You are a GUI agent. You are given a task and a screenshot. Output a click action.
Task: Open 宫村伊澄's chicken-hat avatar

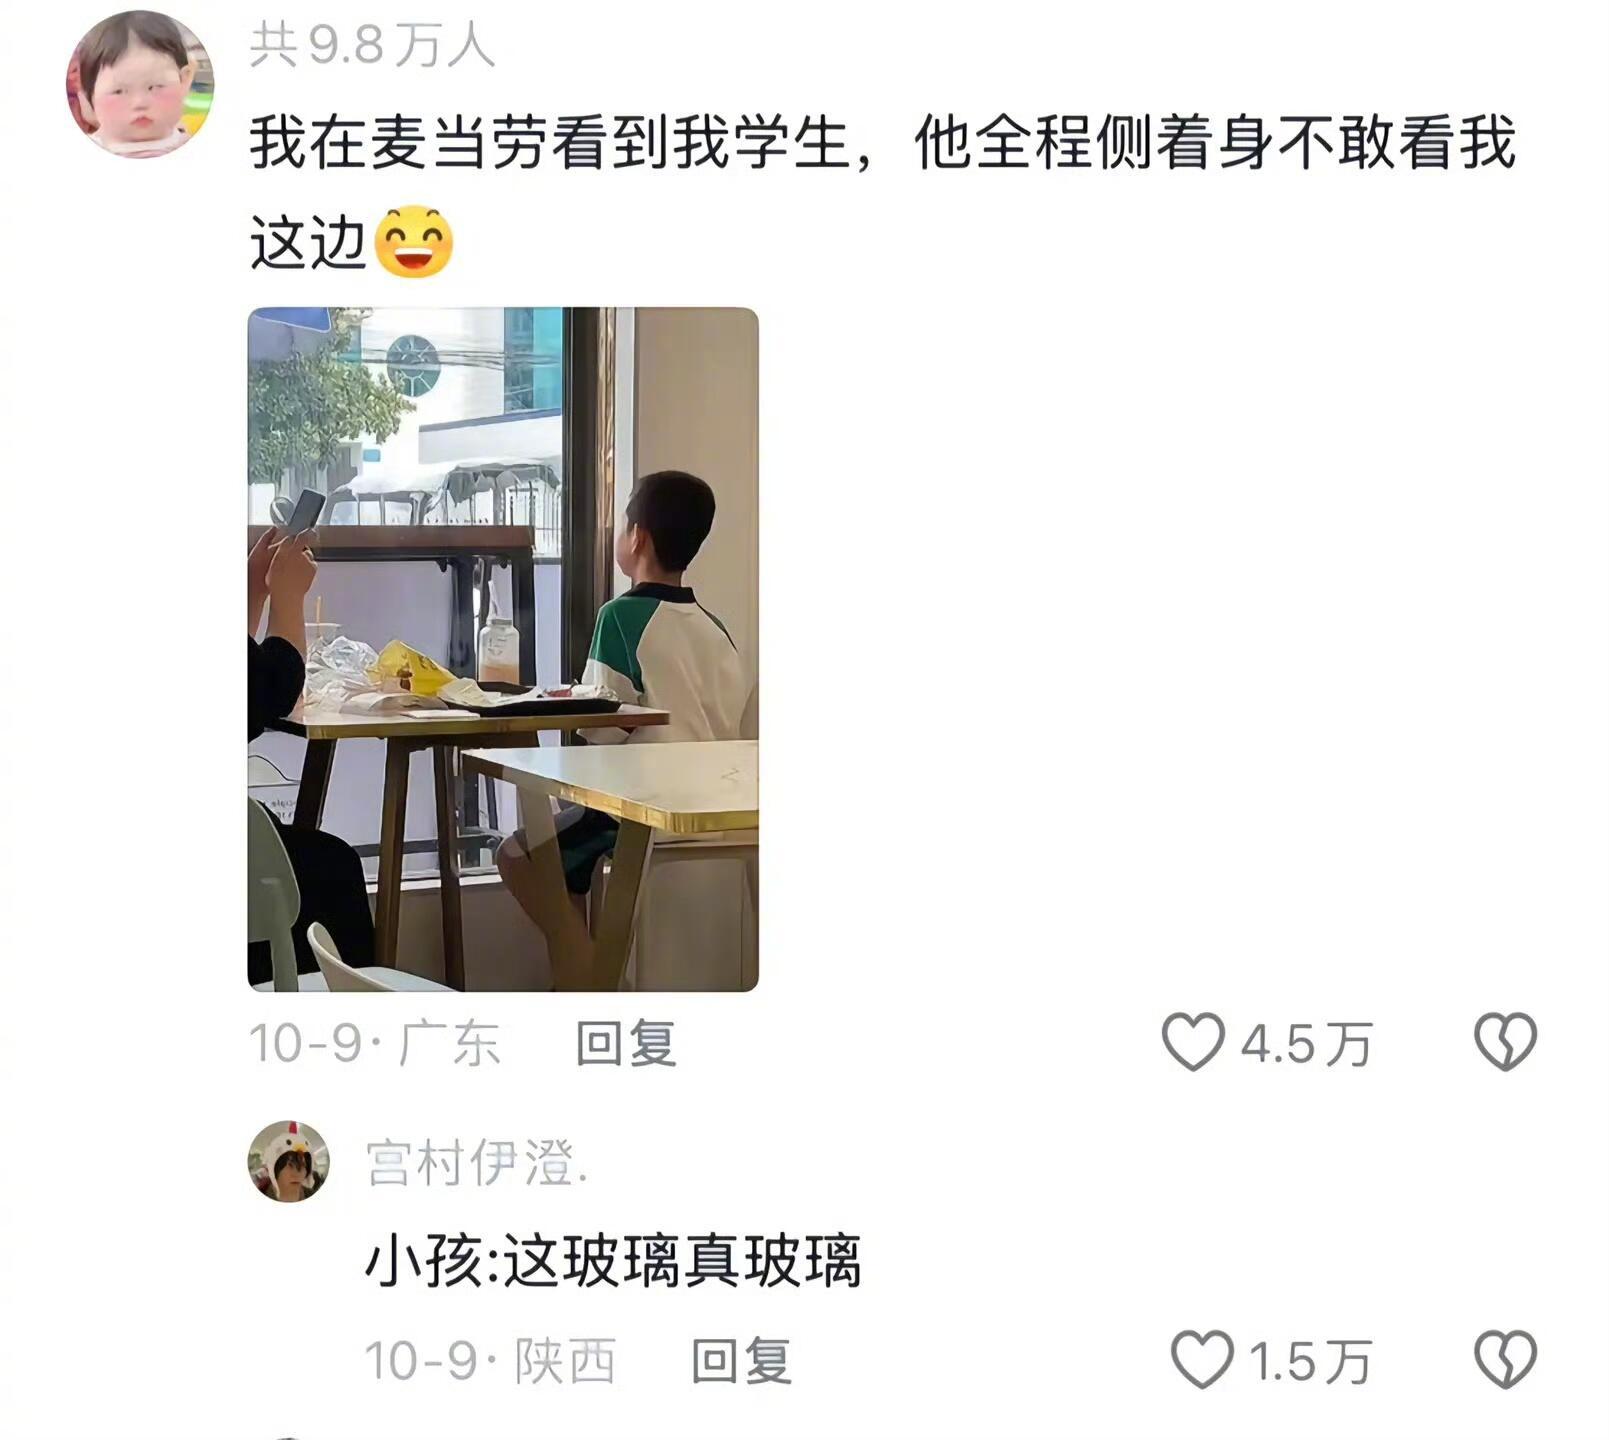pos(288,1161)
